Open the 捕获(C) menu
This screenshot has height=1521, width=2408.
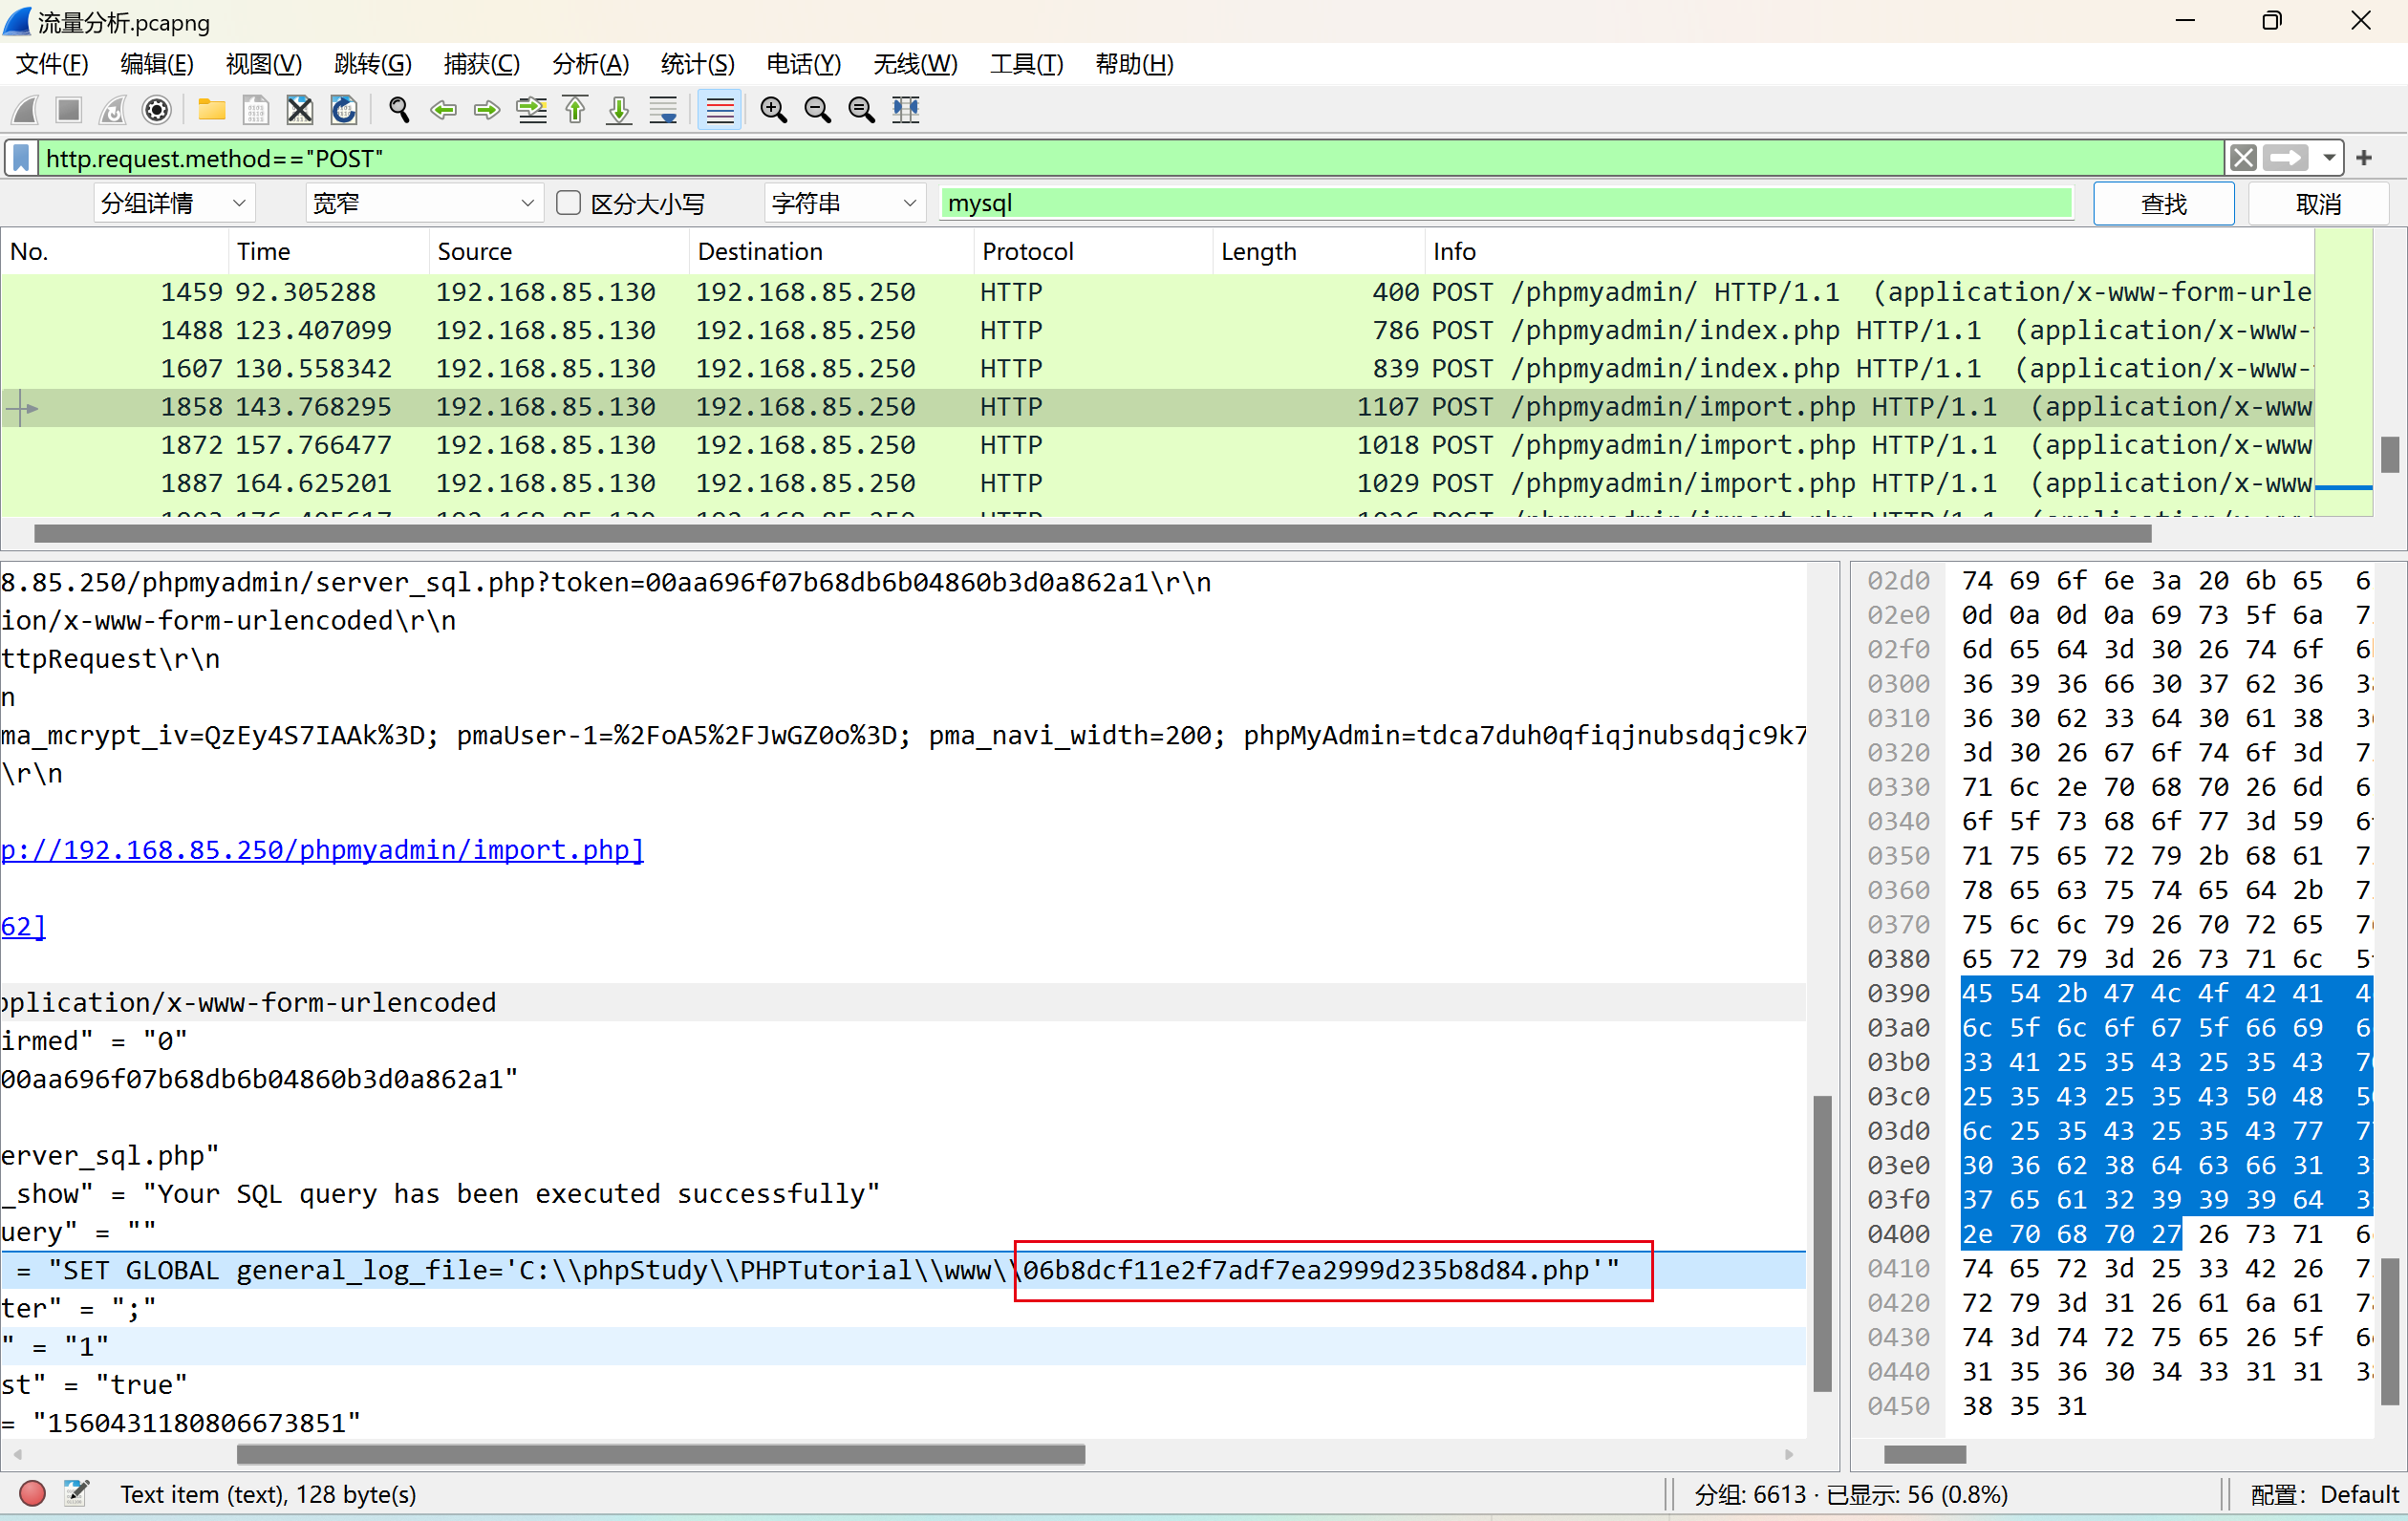point(482,64)
